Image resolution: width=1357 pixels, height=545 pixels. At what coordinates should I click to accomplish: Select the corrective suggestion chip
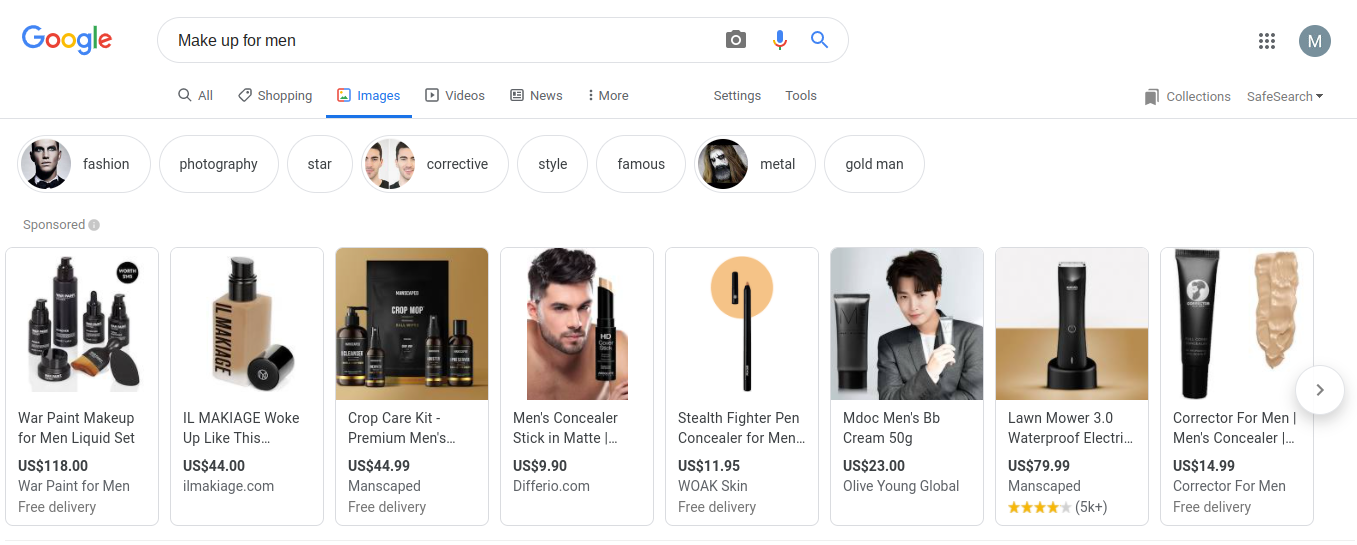tap(435, 164)
